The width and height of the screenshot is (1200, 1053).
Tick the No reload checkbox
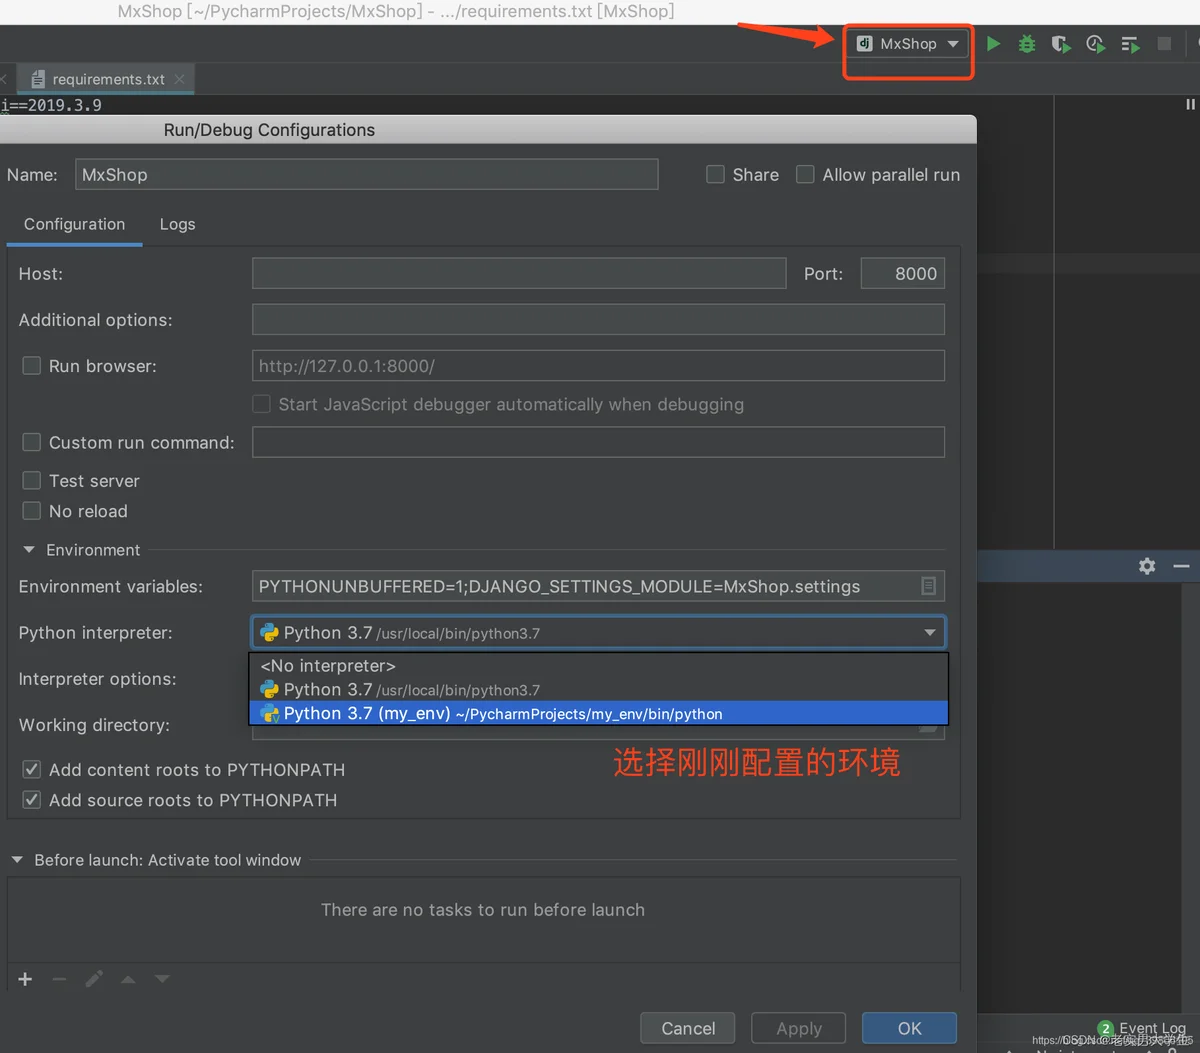point(32,511)
